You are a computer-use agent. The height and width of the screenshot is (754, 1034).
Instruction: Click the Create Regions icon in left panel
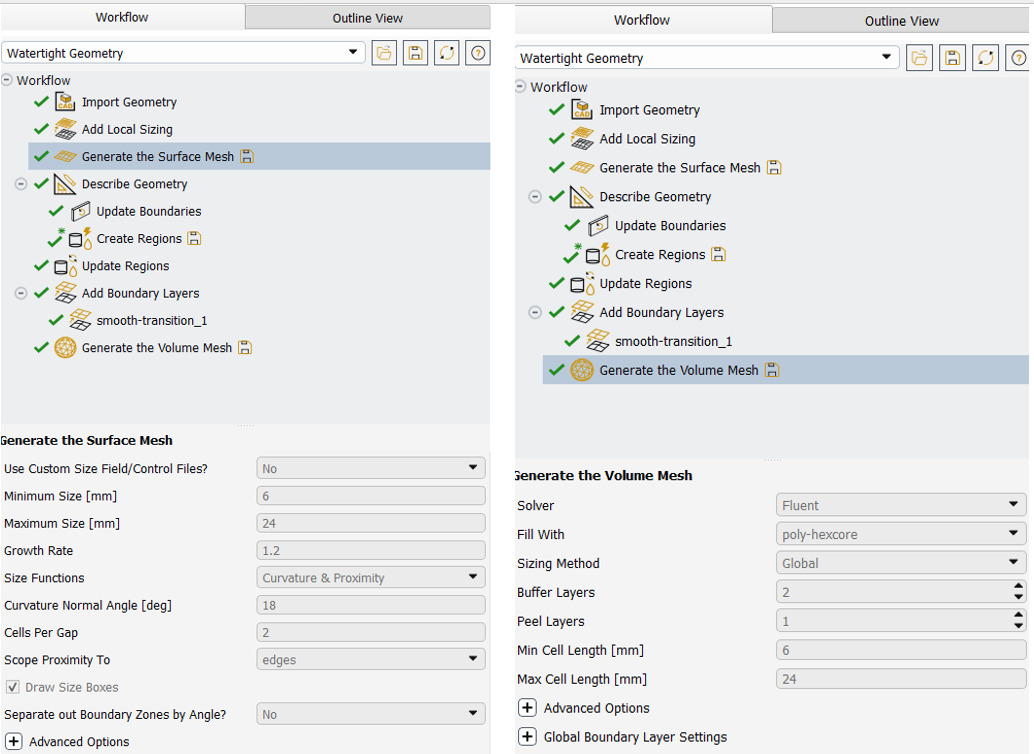(x=80, y=239)
